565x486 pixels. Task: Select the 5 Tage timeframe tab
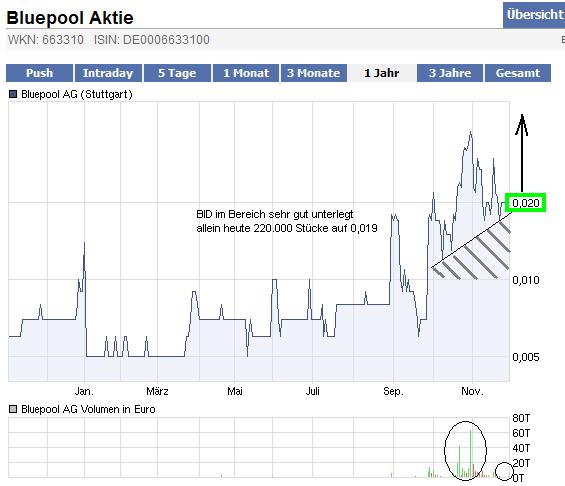point(177,73)
